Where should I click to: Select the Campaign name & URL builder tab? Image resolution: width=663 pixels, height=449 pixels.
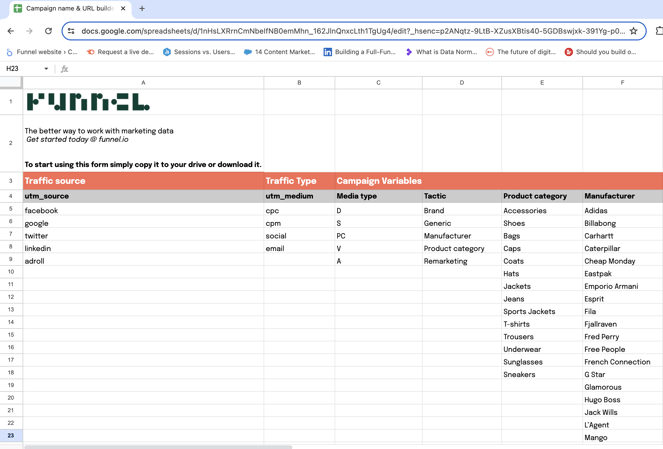[x=66, y=9]
